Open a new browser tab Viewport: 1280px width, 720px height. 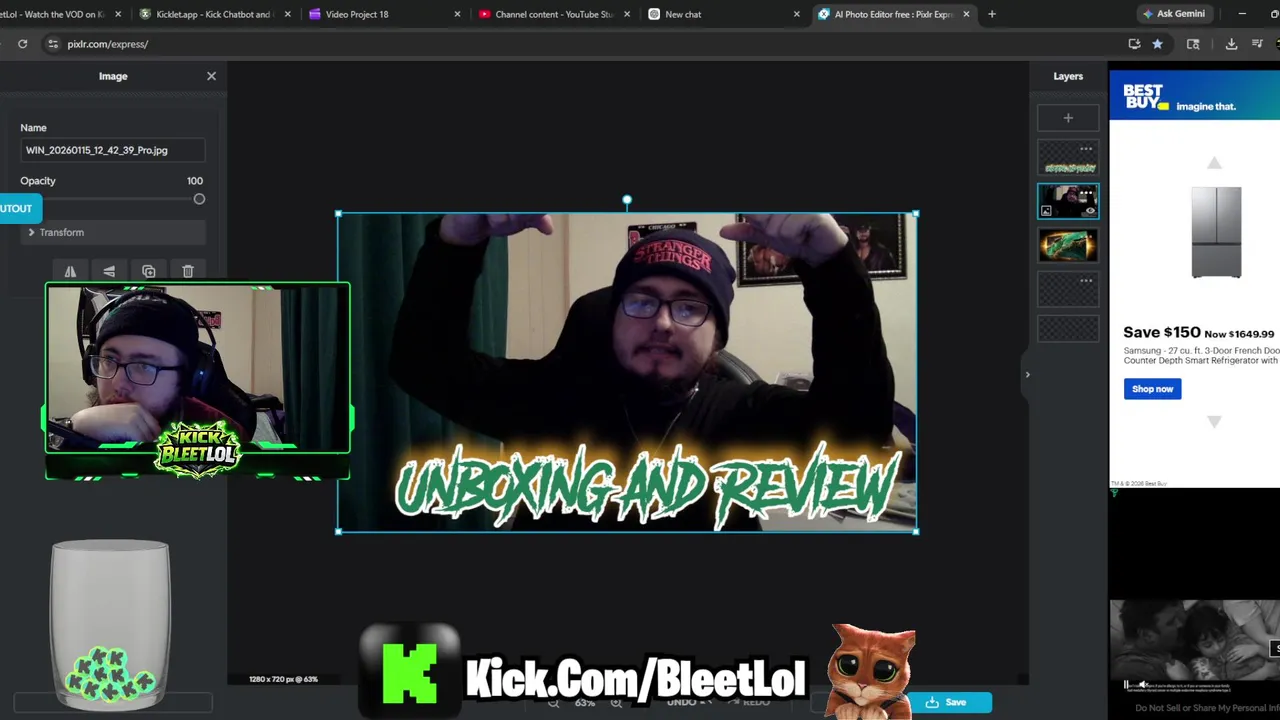point(992,14)
